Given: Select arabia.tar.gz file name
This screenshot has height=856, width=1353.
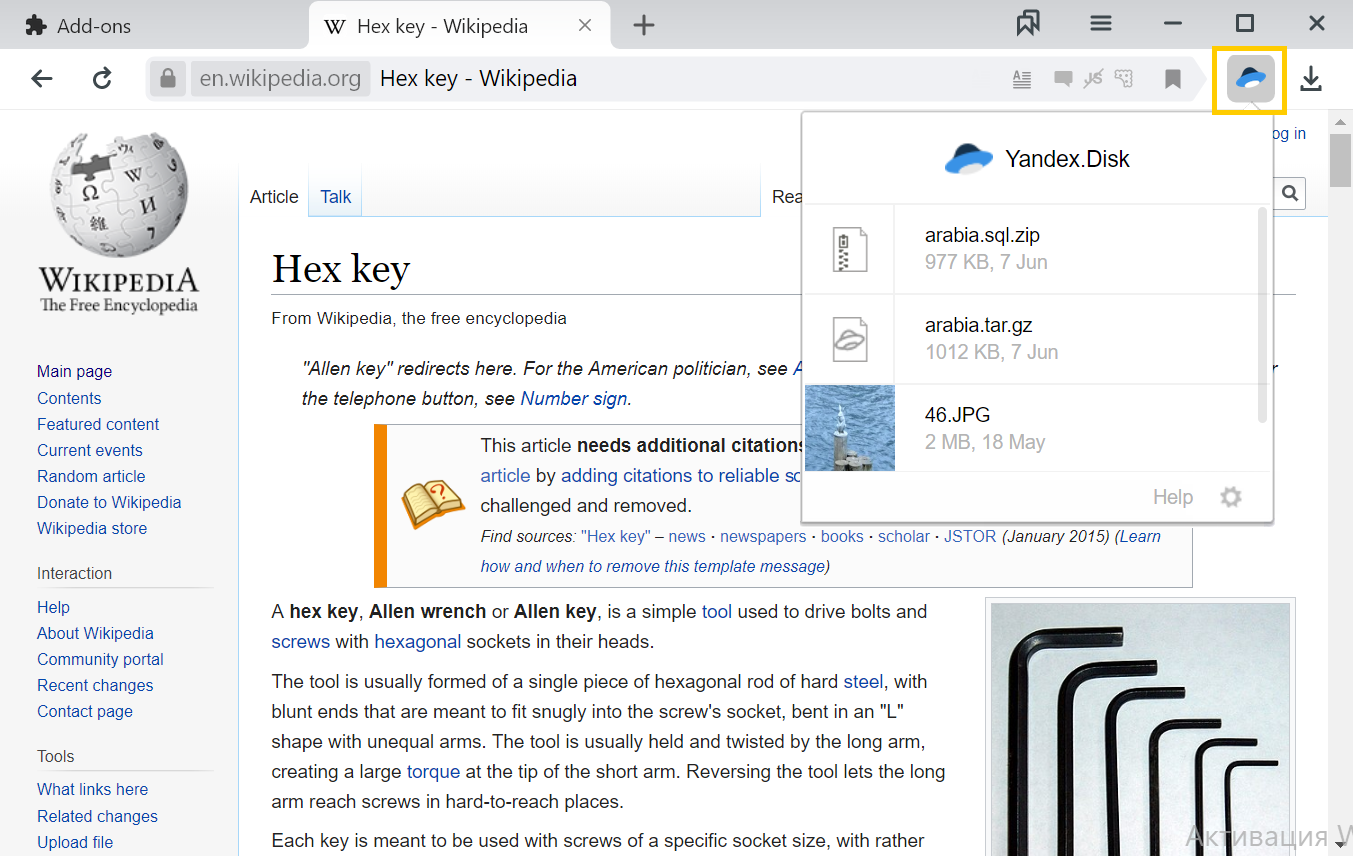Looking at the screenshot, I should click(978, 325).
